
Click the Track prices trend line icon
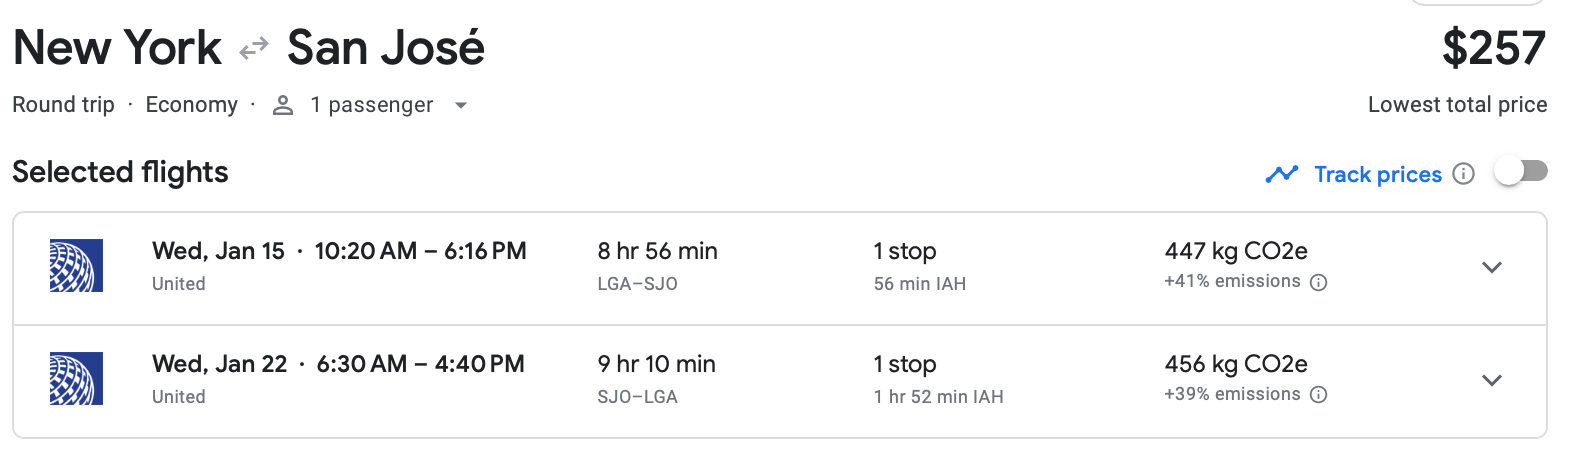point(1281,174)
